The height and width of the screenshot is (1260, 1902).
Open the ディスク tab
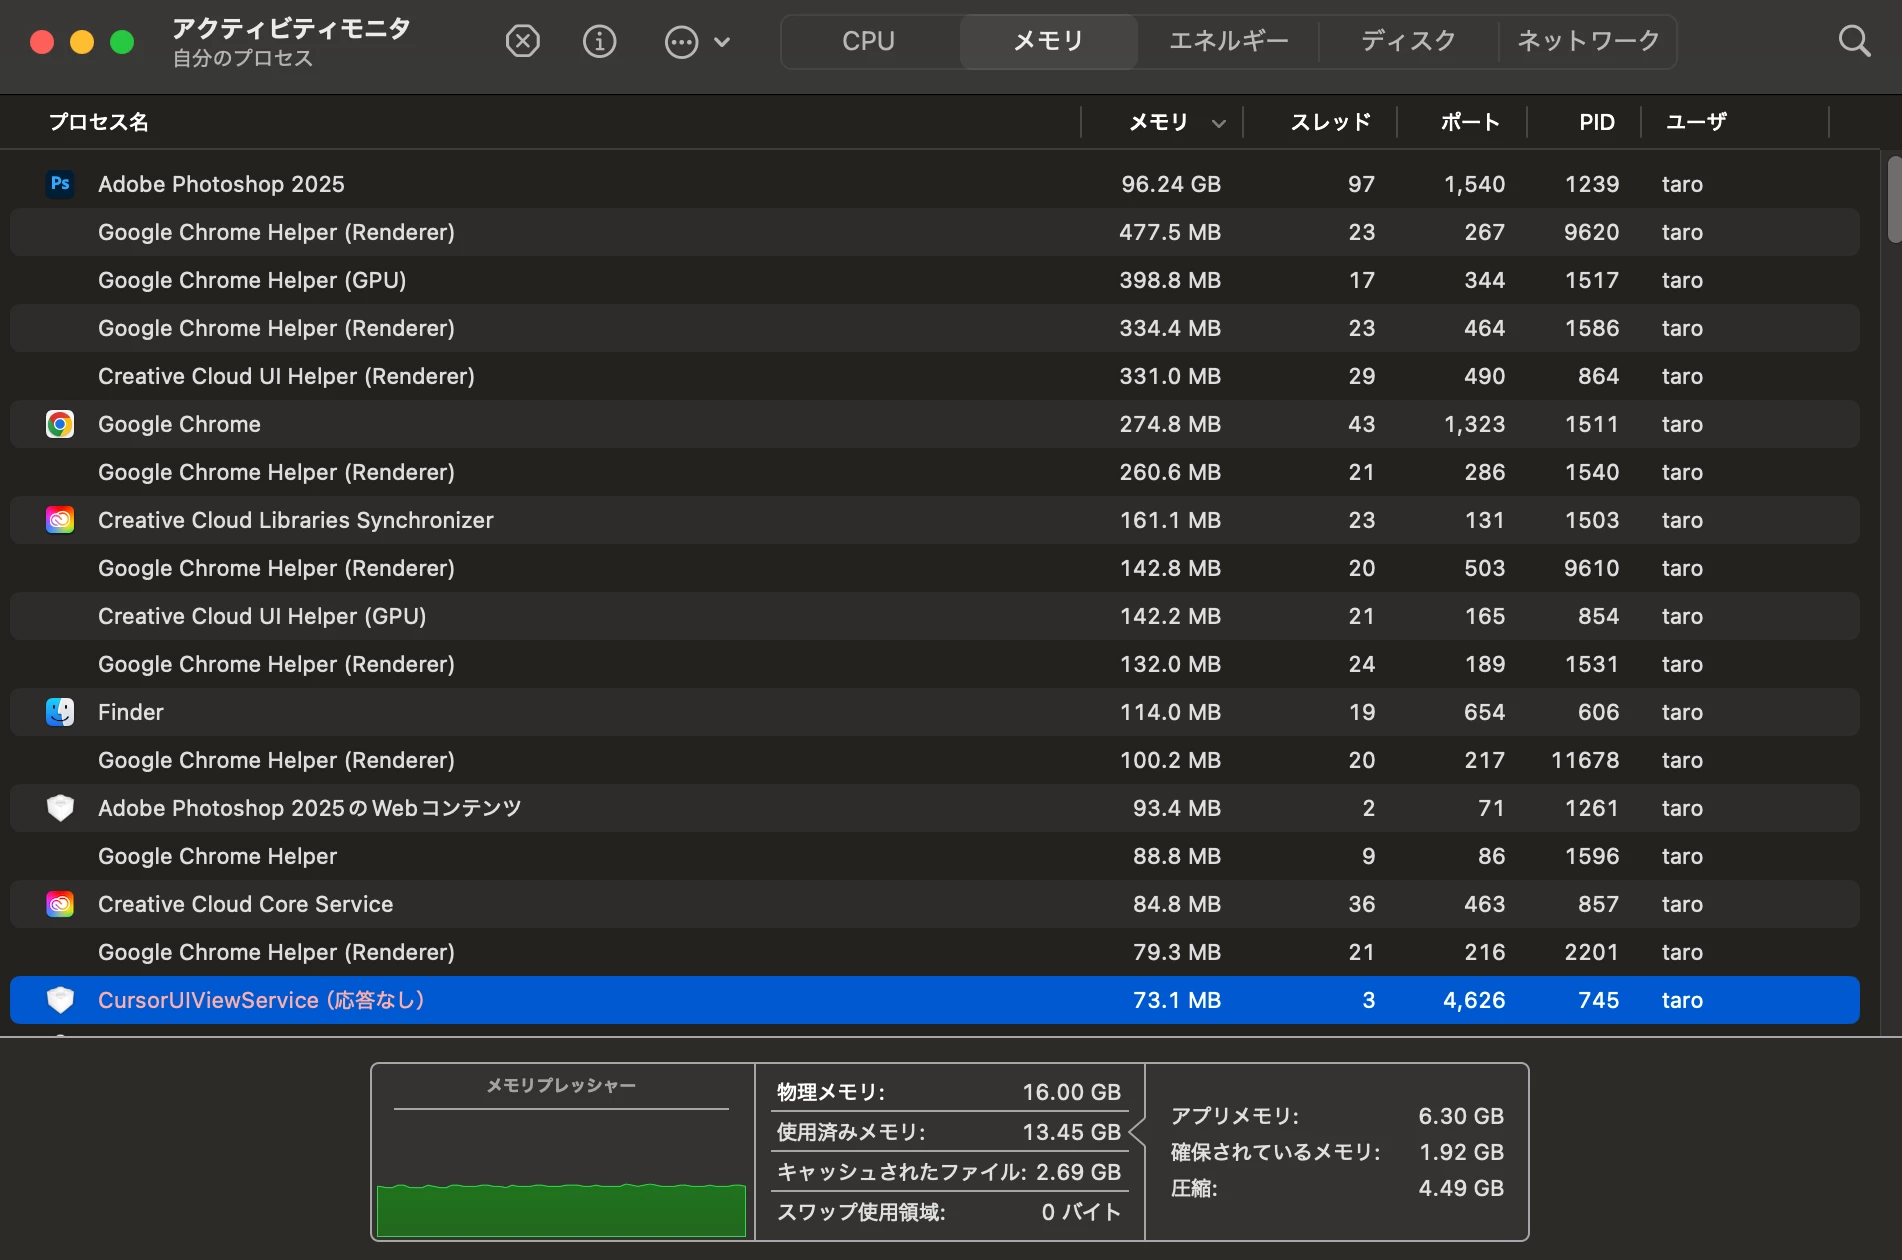click(1408, 41)
